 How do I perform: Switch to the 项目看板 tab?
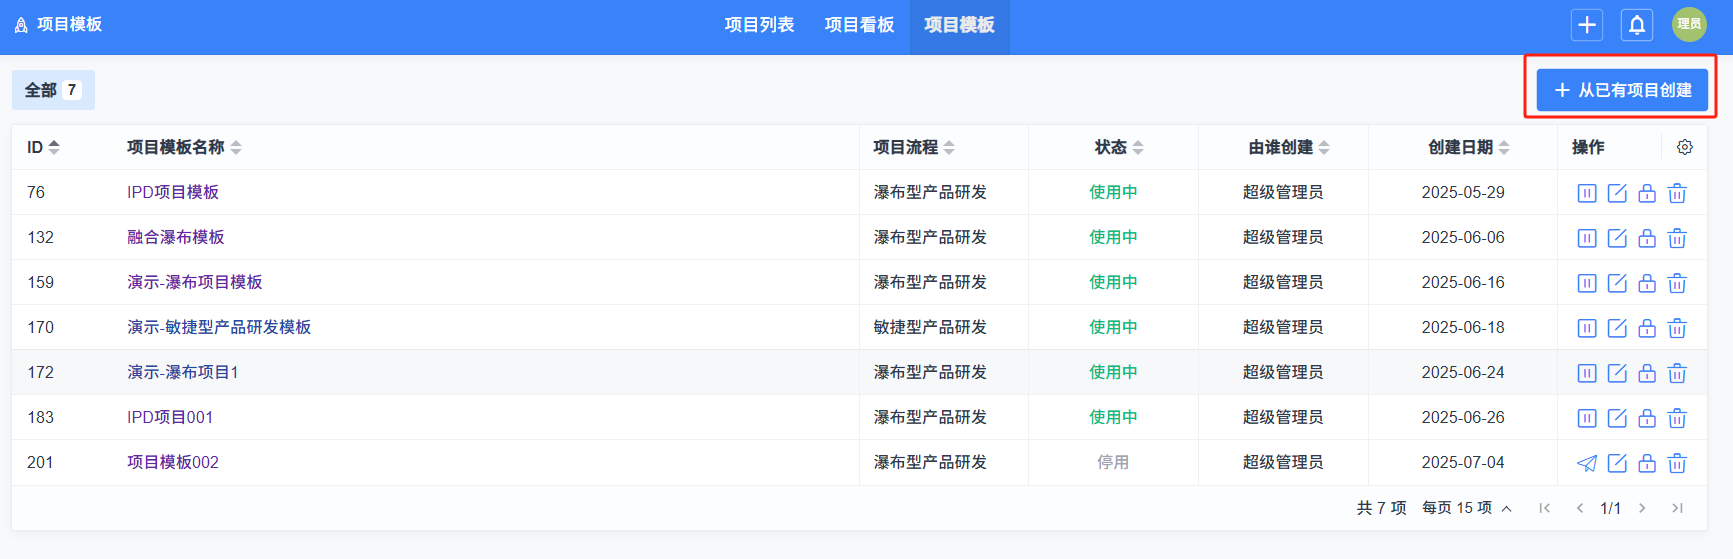click(x=859, y=25)
